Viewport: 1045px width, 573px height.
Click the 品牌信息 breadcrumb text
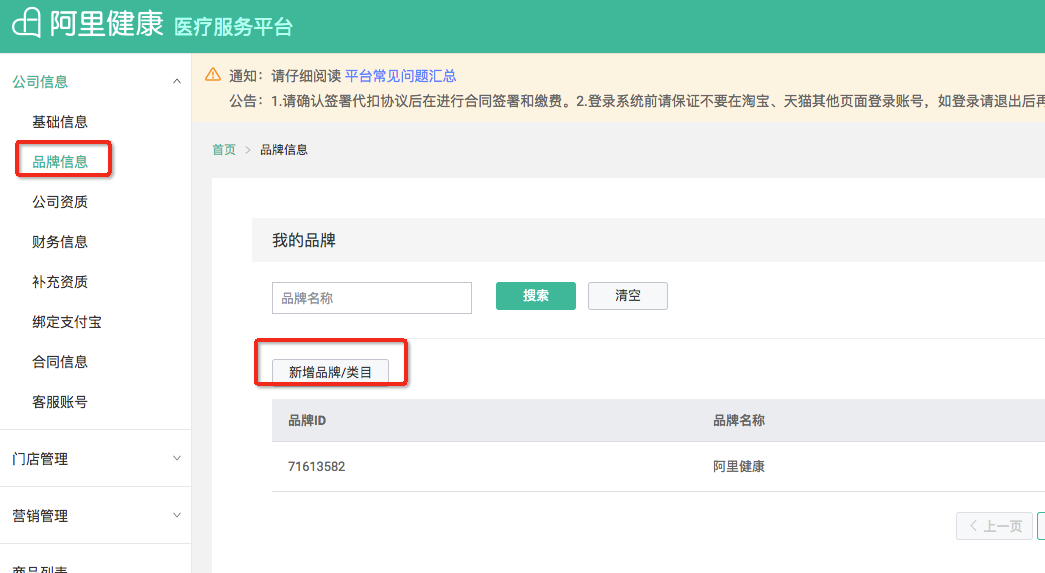284,149
